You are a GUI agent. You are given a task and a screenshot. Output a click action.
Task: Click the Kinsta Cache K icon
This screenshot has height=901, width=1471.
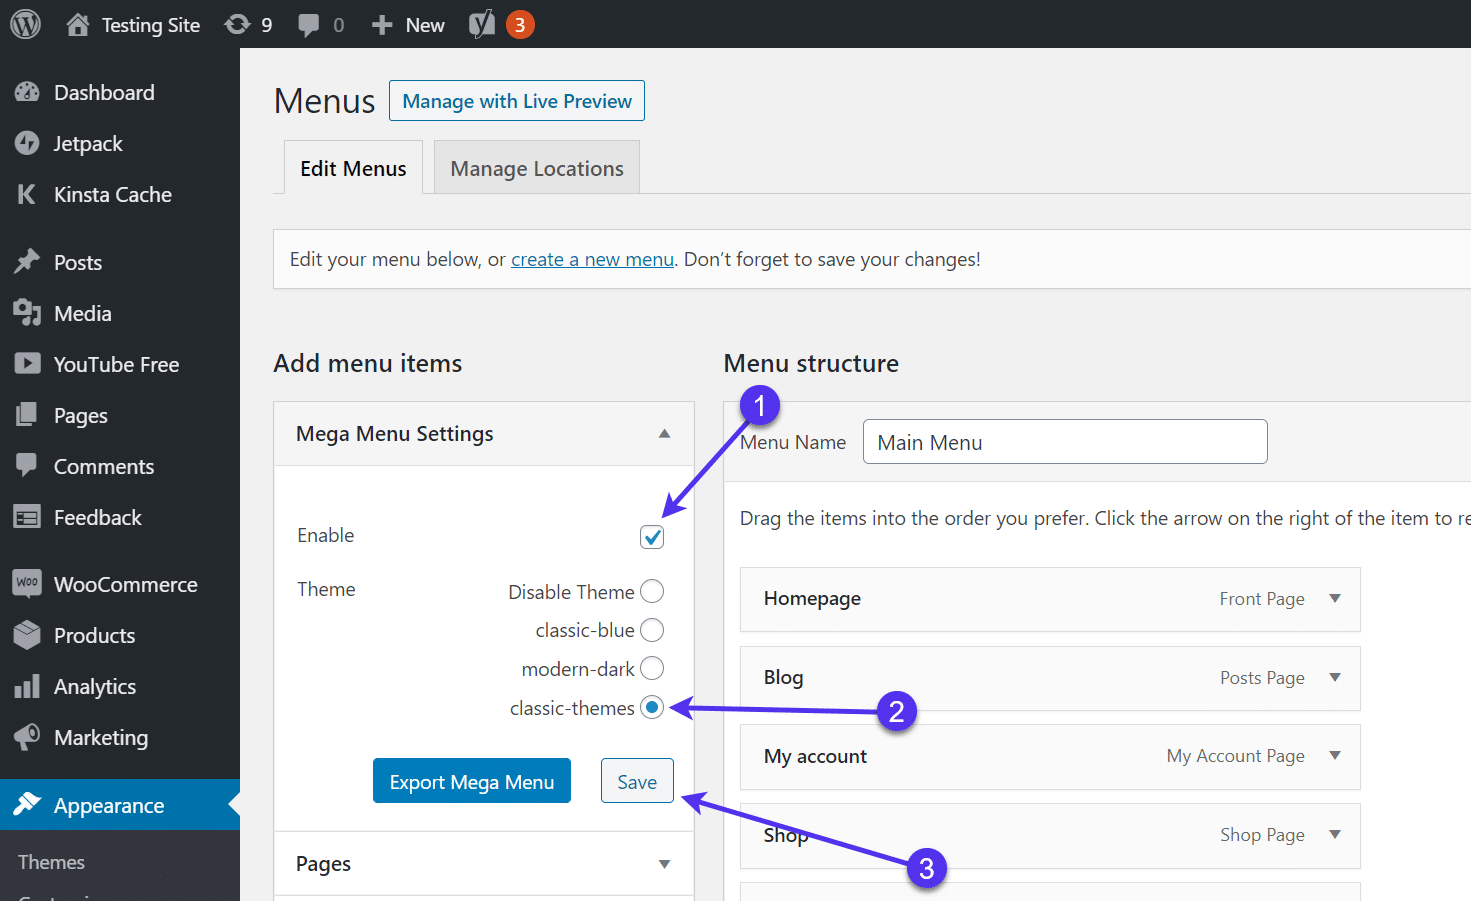[x=27, y=195]
